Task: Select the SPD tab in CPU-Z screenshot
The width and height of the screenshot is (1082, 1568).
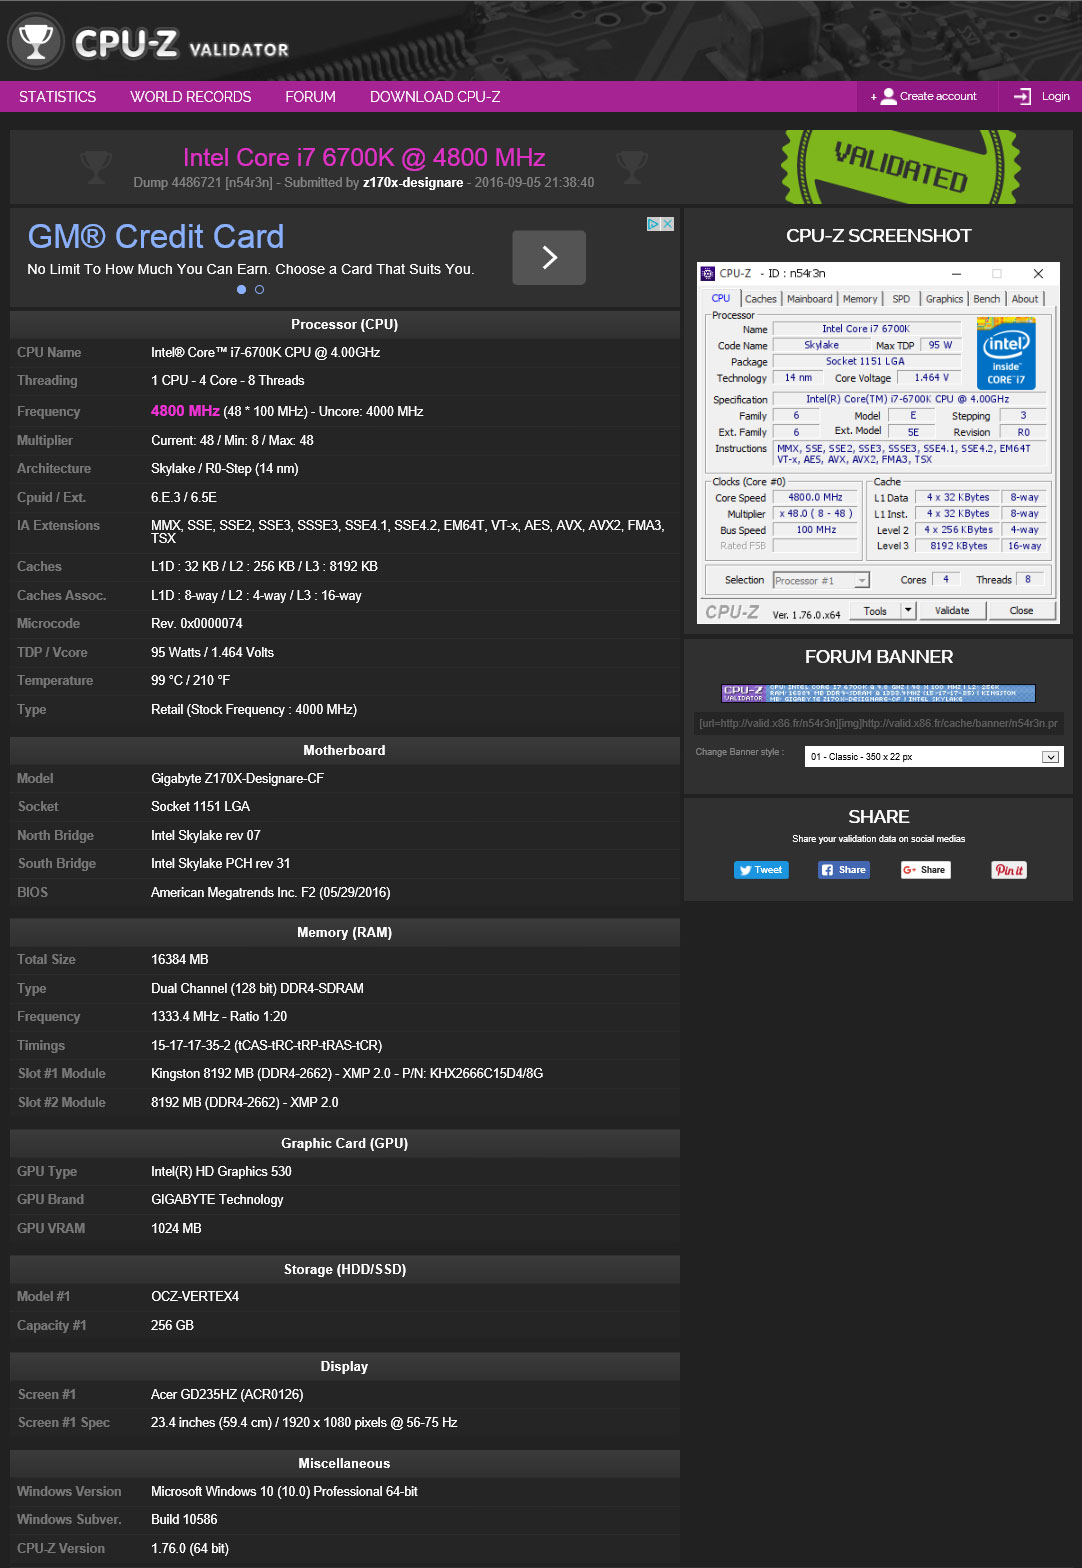Action: (x=901, y=299)
